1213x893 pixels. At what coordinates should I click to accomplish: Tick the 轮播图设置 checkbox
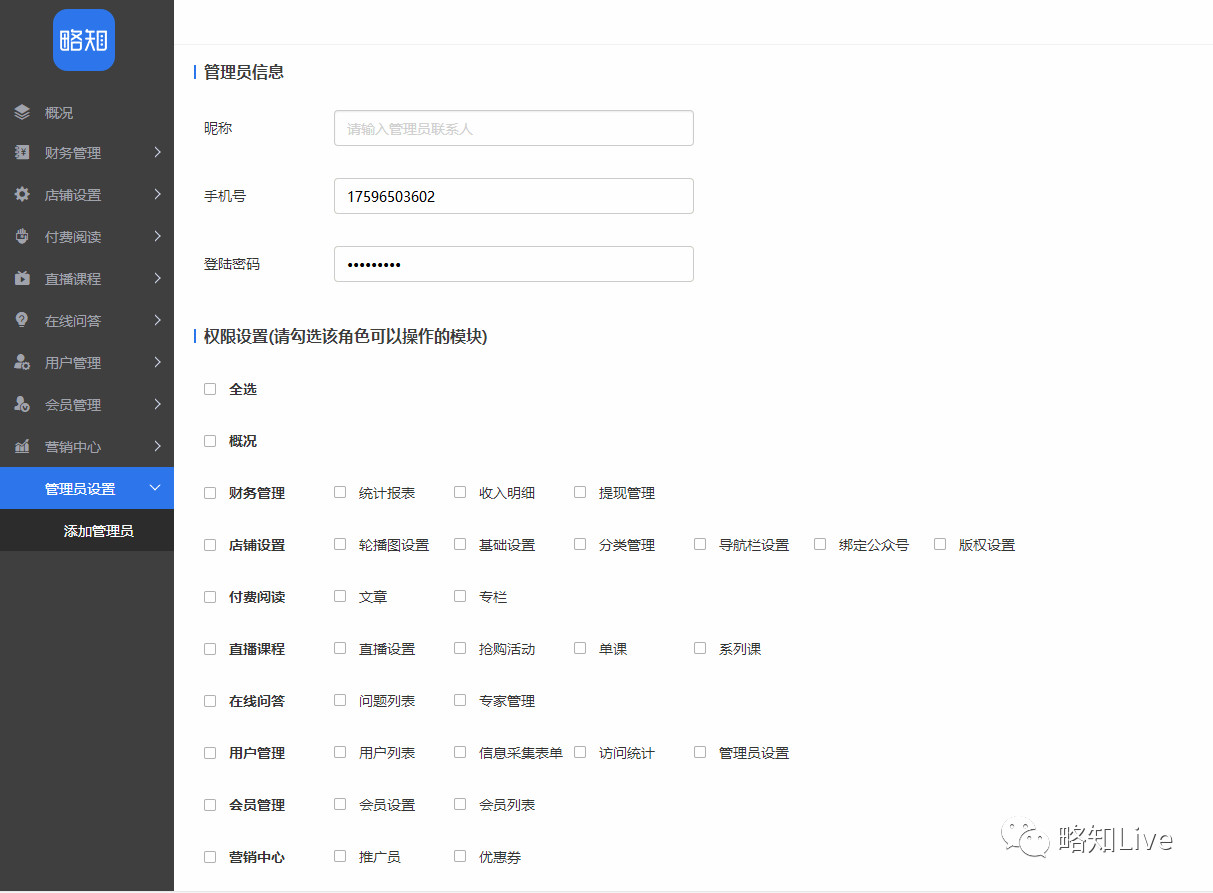pyautogui.click(x=340, y=544)
